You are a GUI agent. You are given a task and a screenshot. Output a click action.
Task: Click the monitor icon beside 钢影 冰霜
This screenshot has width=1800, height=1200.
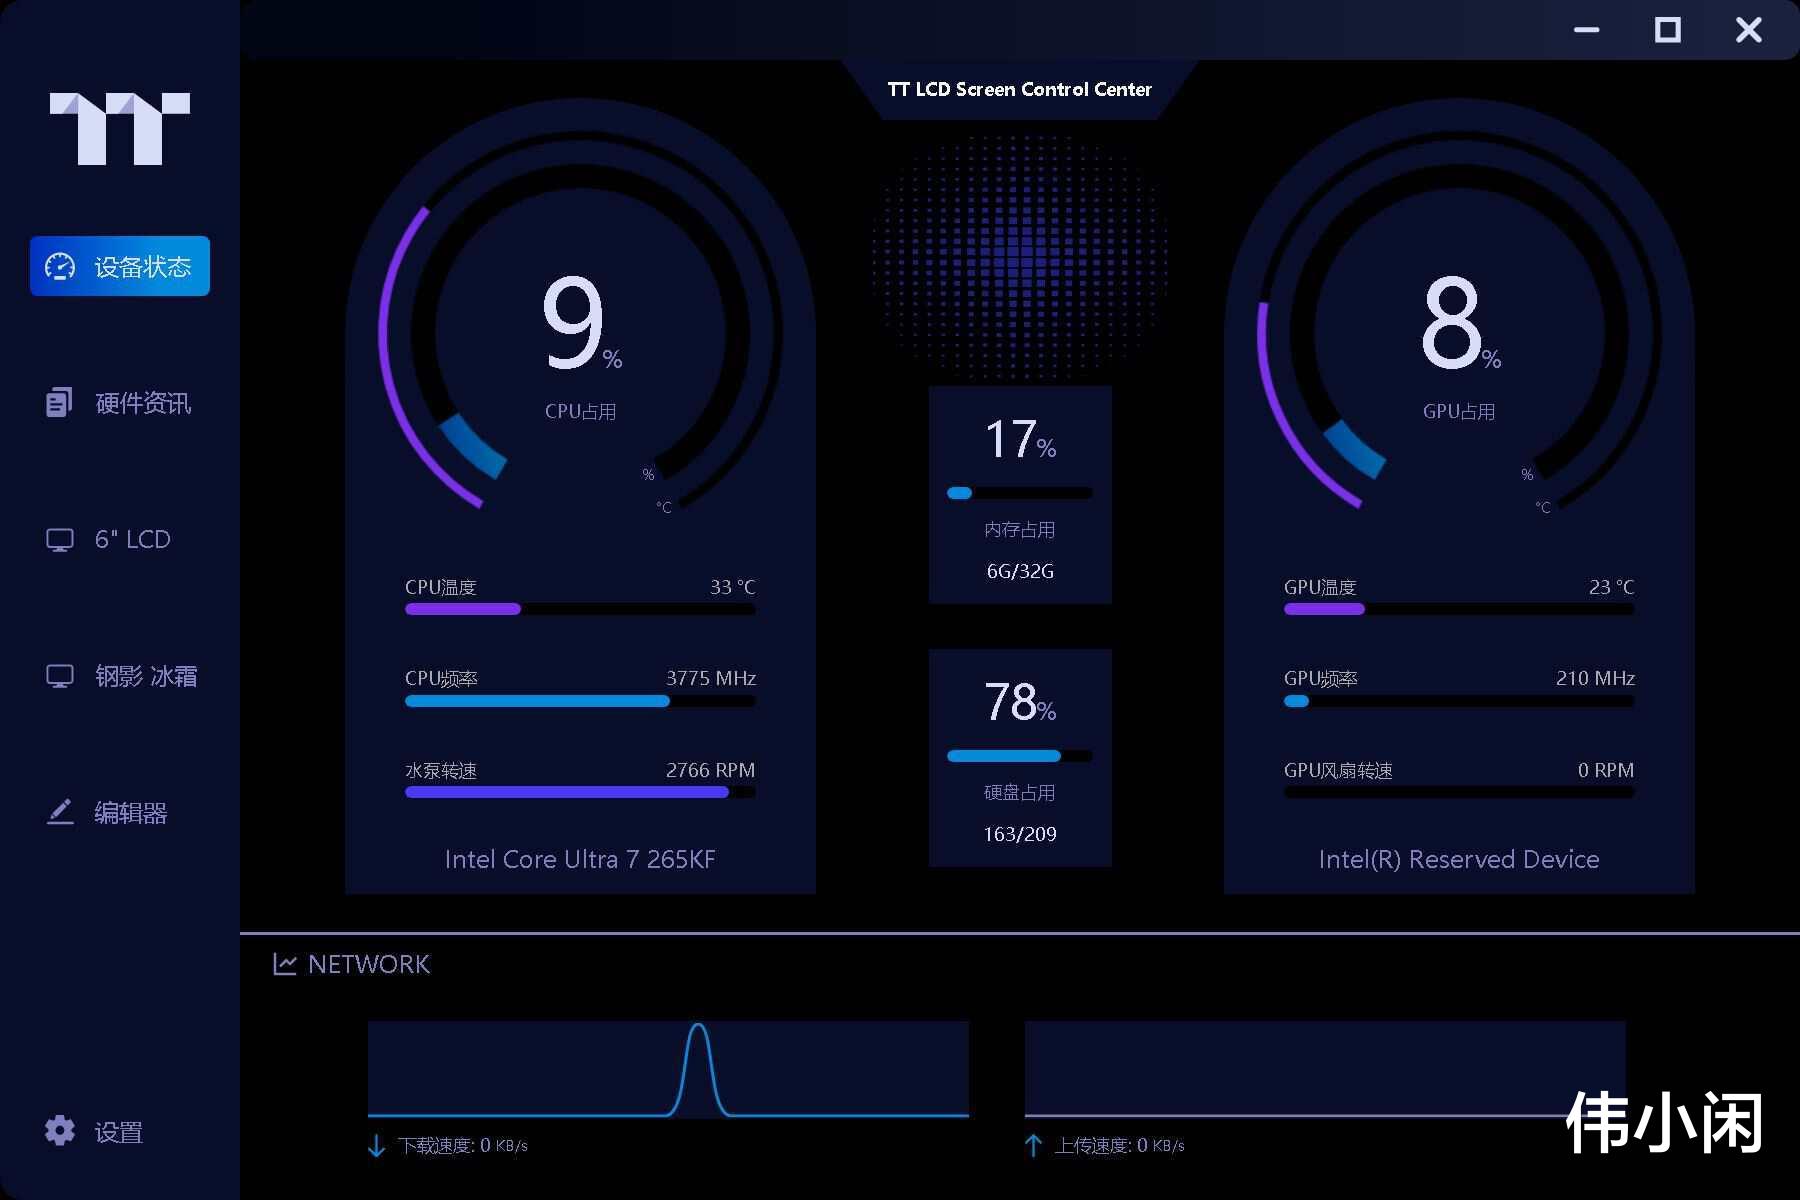pyautogui.click(x=60, y=677)
